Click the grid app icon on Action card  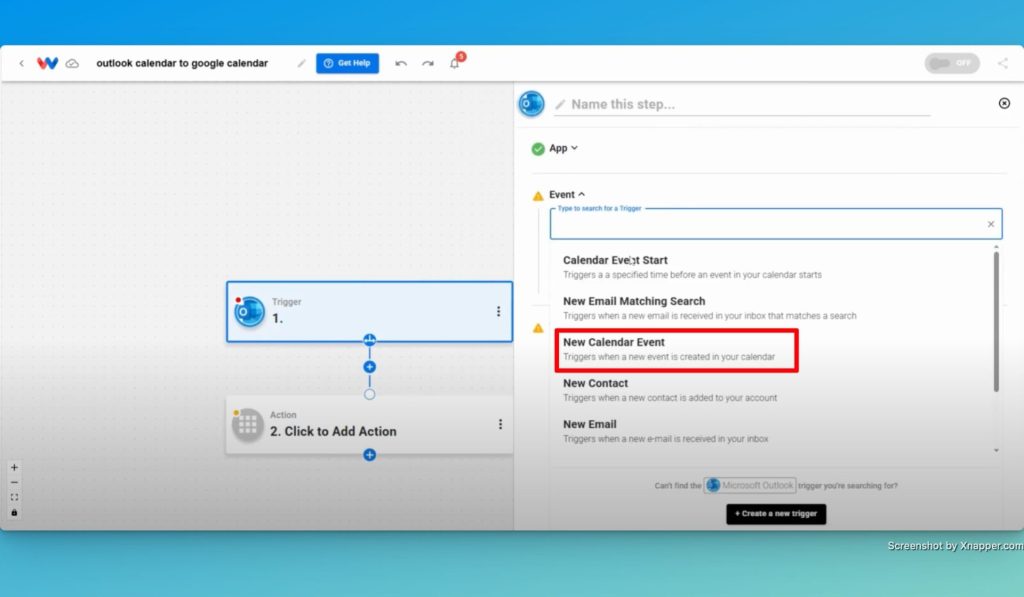pyautogui.click(x=248, y=425)
